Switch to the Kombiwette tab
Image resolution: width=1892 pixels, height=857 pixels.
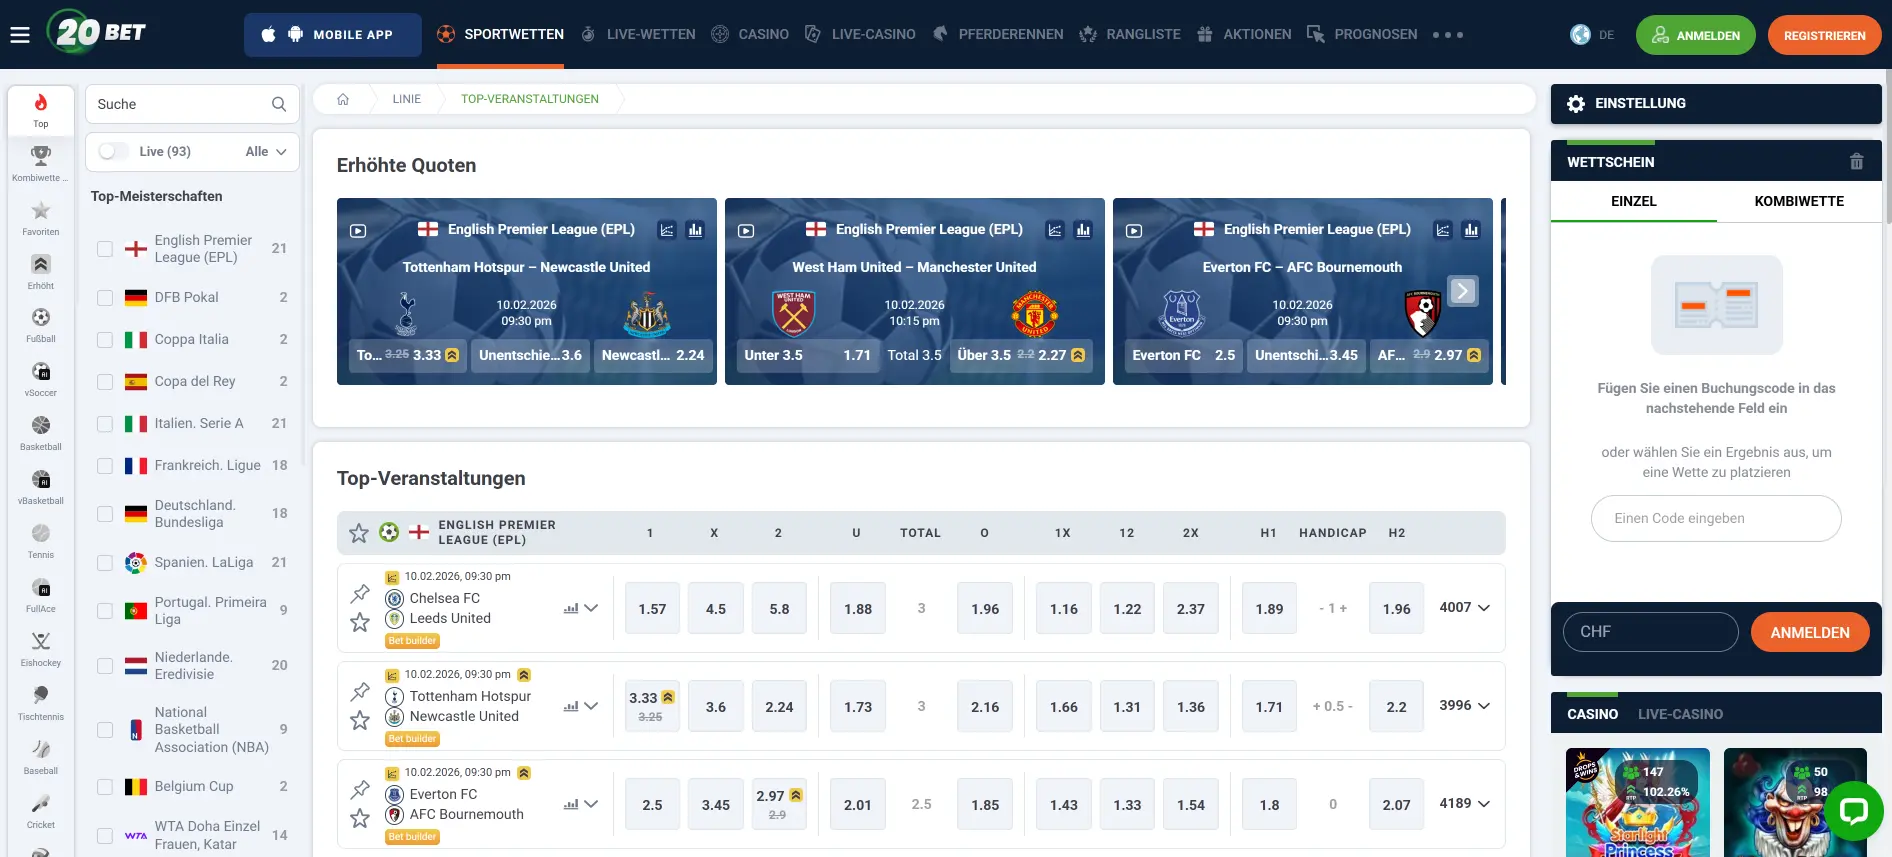point(1799,202)
